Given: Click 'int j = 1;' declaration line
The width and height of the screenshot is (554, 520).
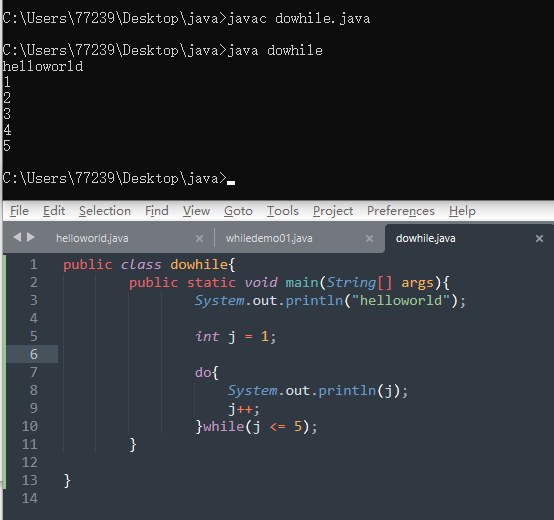Looking at the screenshot, I should click(x=236, y=337).
